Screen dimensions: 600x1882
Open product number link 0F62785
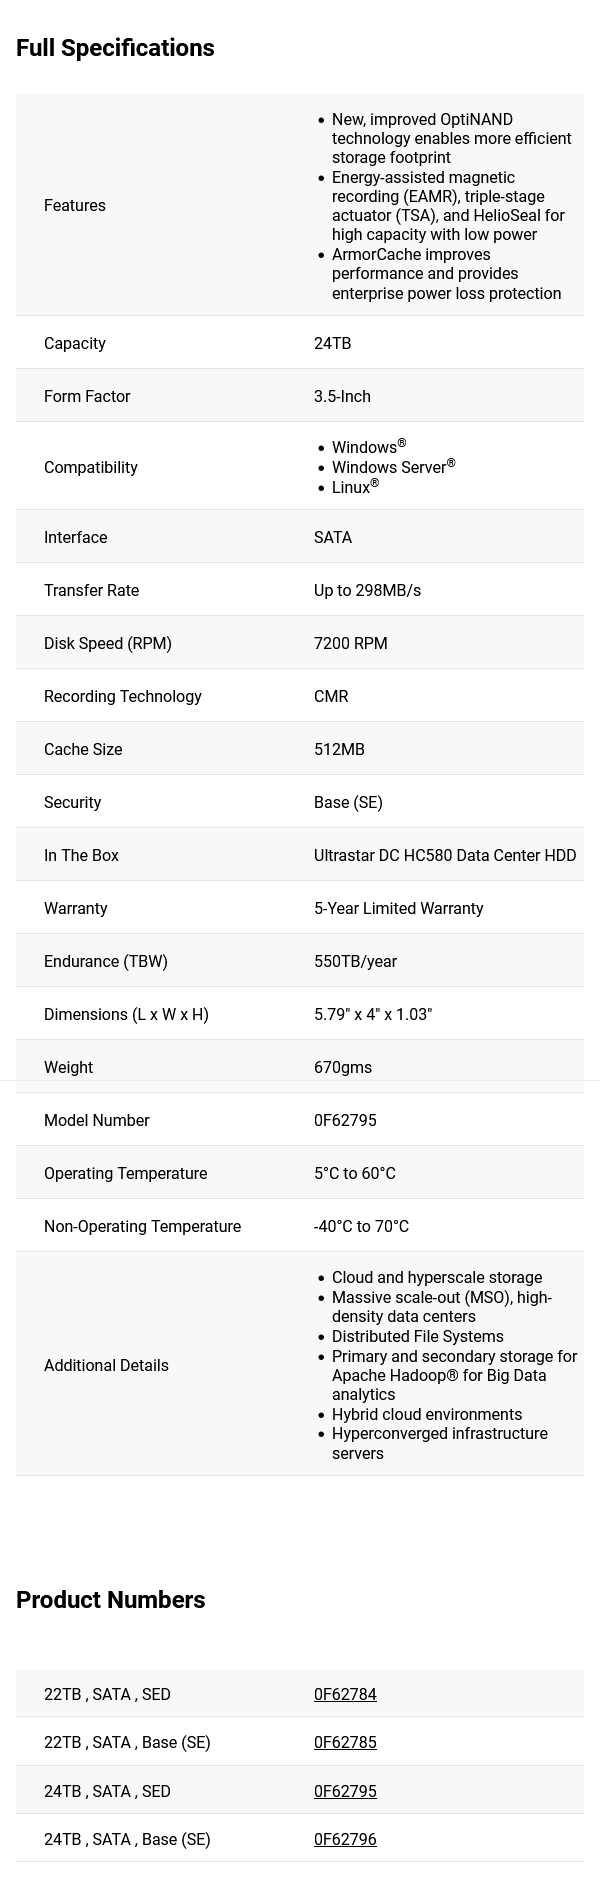pos(345,1742)
